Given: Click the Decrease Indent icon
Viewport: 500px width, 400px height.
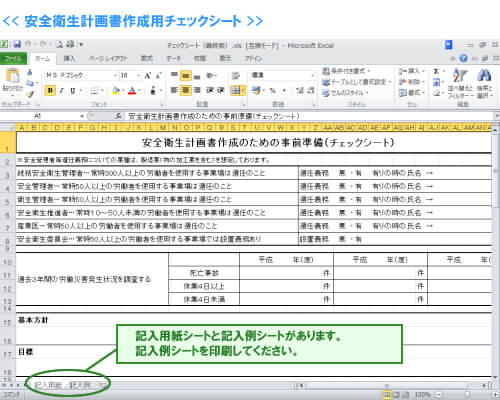Looking at the screenshot, I should tap(210, 90).
